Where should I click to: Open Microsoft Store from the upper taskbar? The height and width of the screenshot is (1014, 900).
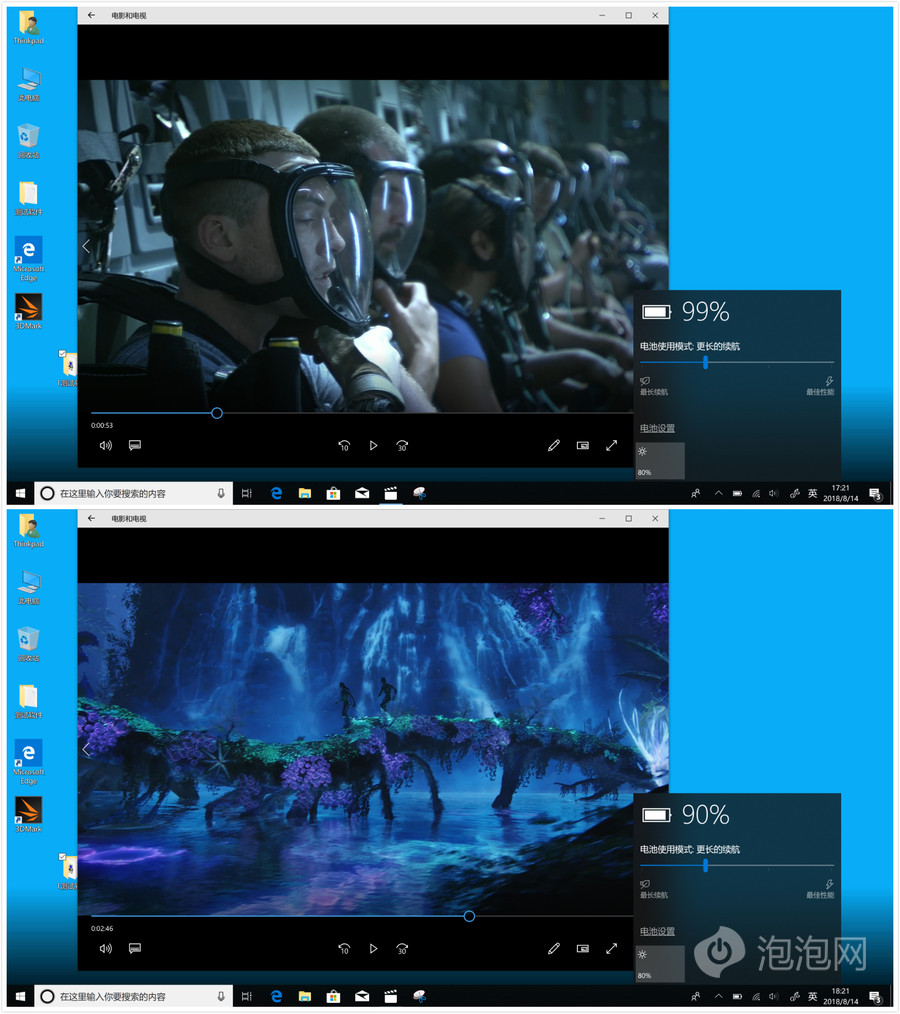(x=333, y=493)
